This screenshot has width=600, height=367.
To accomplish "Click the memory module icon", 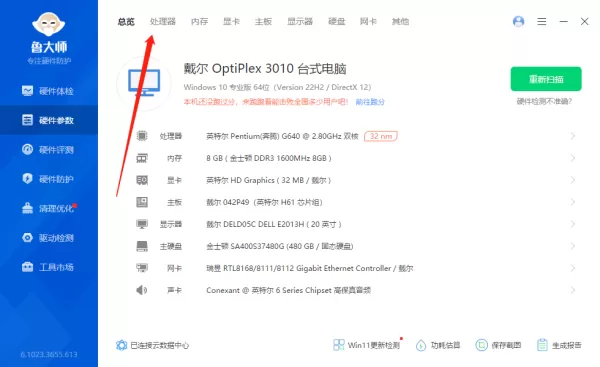I will click(x=142, y=158).
